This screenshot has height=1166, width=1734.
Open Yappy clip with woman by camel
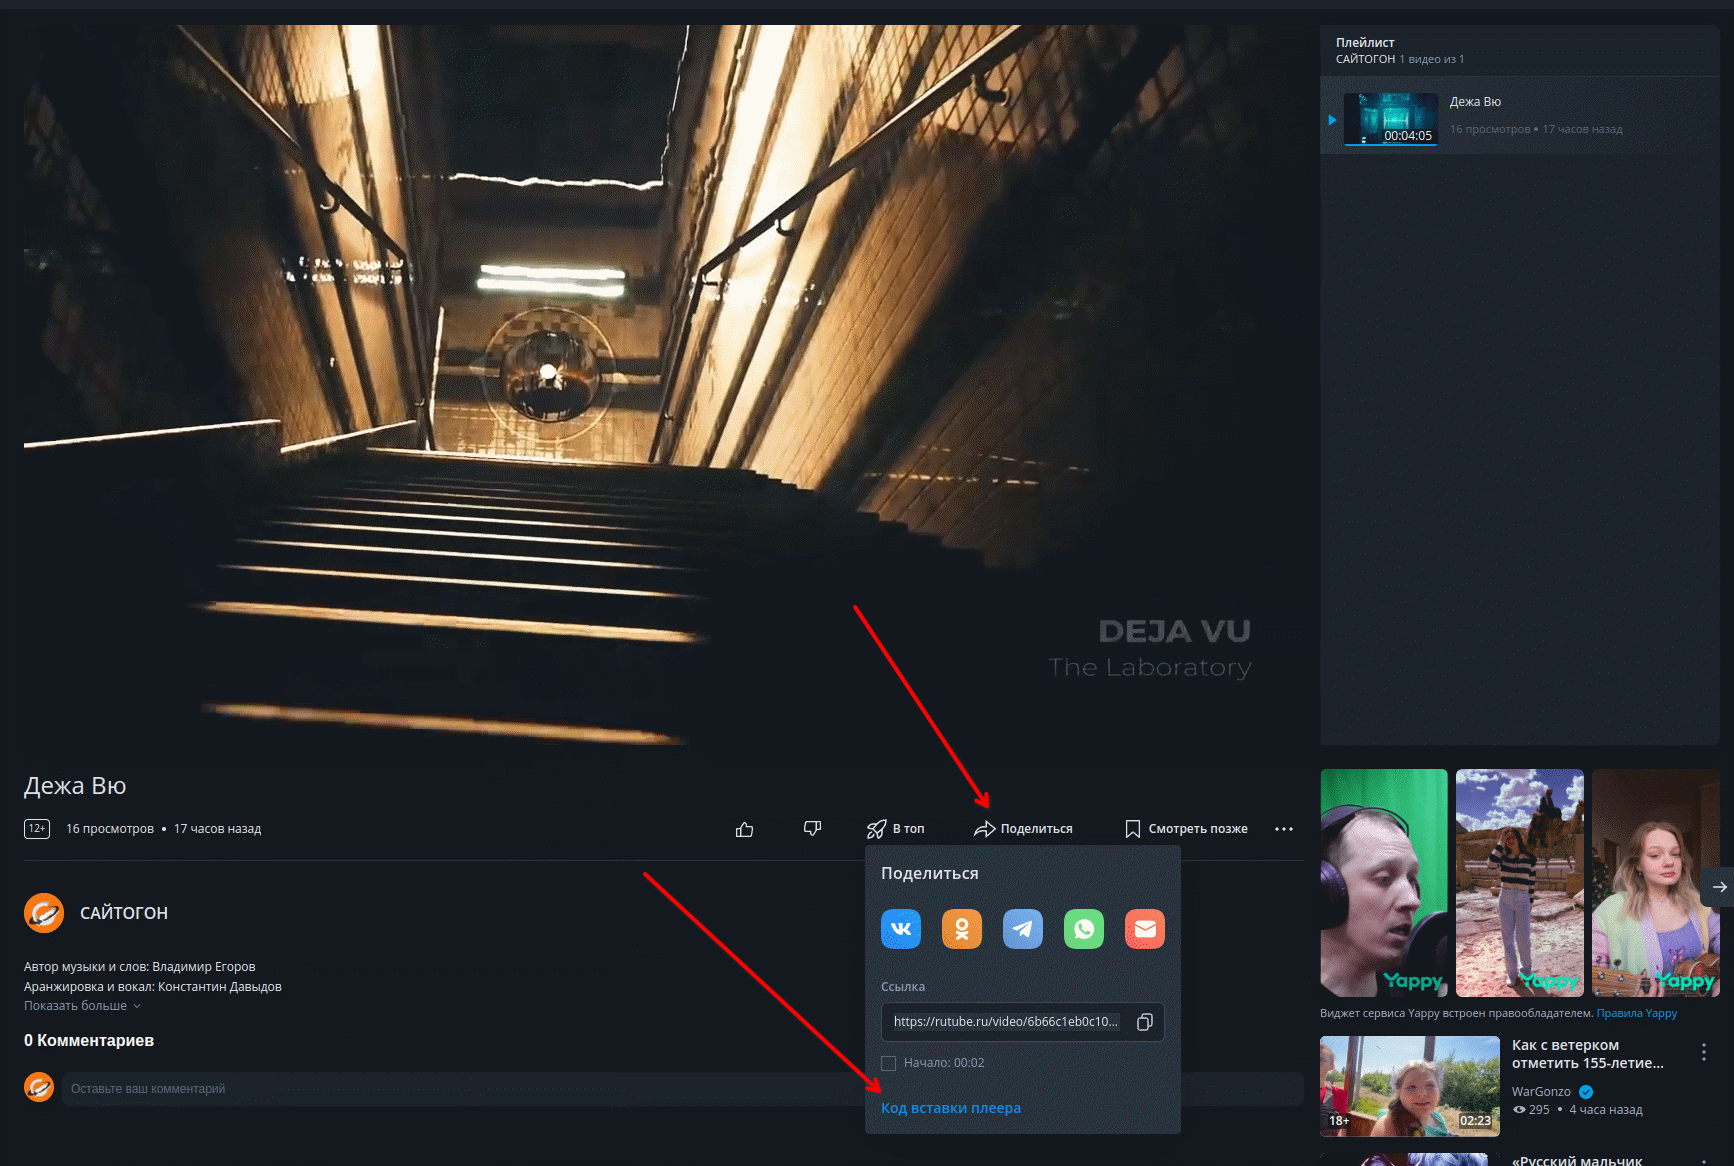point(1520,883)
